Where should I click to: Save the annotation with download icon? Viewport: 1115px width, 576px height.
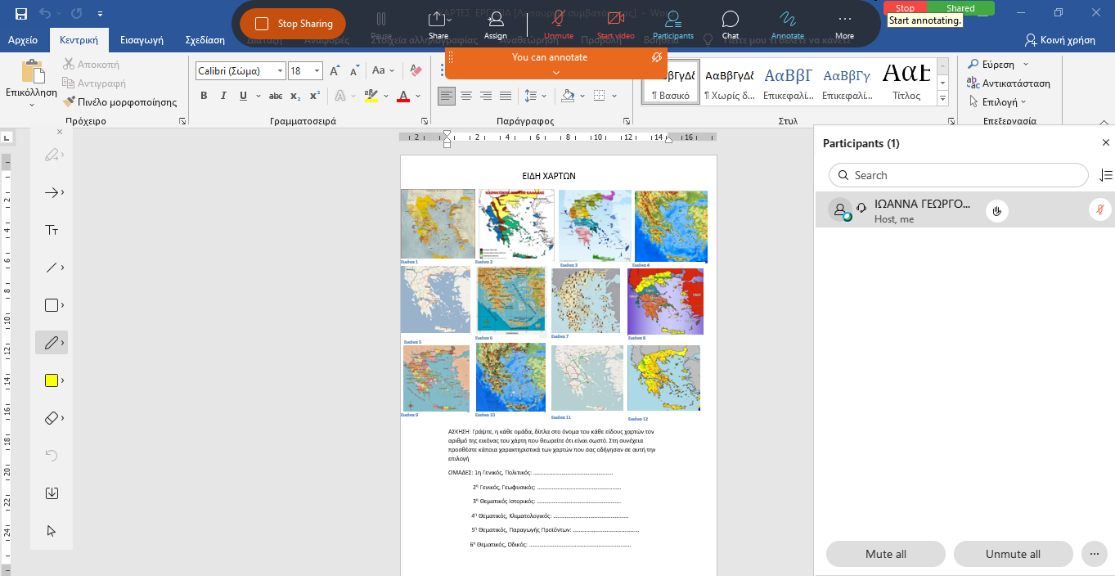[x=51, y=493]
